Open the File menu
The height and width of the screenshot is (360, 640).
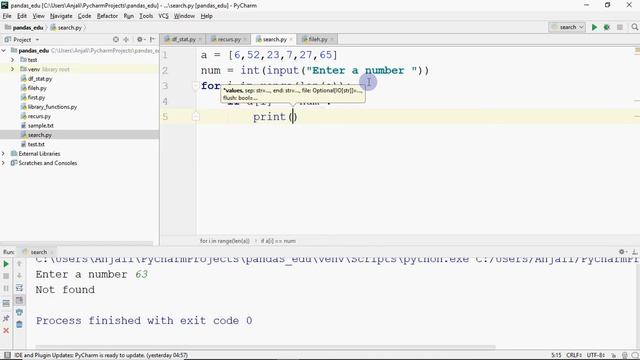(x=7, y=16)
